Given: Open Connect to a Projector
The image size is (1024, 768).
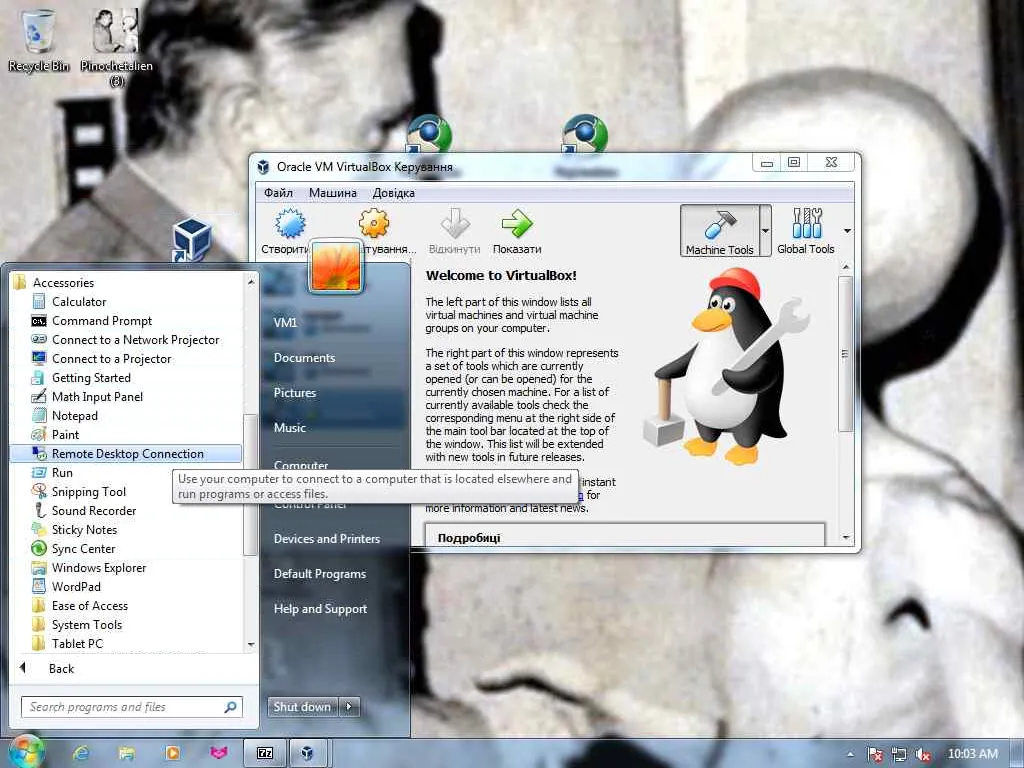Looking at the screenshot, I should 112,359.
